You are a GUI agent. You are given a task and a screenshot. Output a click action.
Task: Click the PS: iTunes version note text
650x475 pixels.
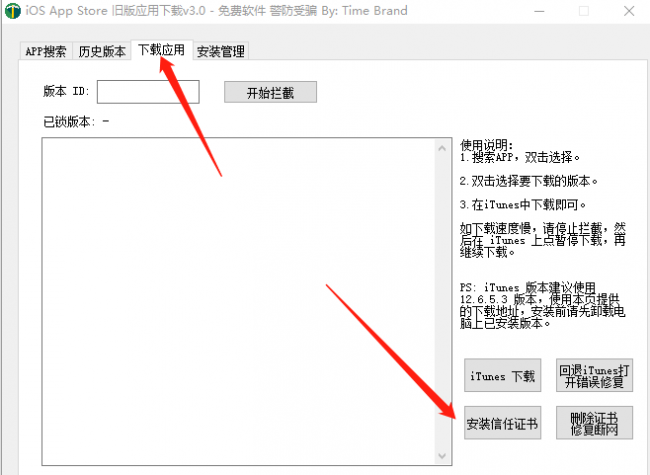(x=542, y=305)
